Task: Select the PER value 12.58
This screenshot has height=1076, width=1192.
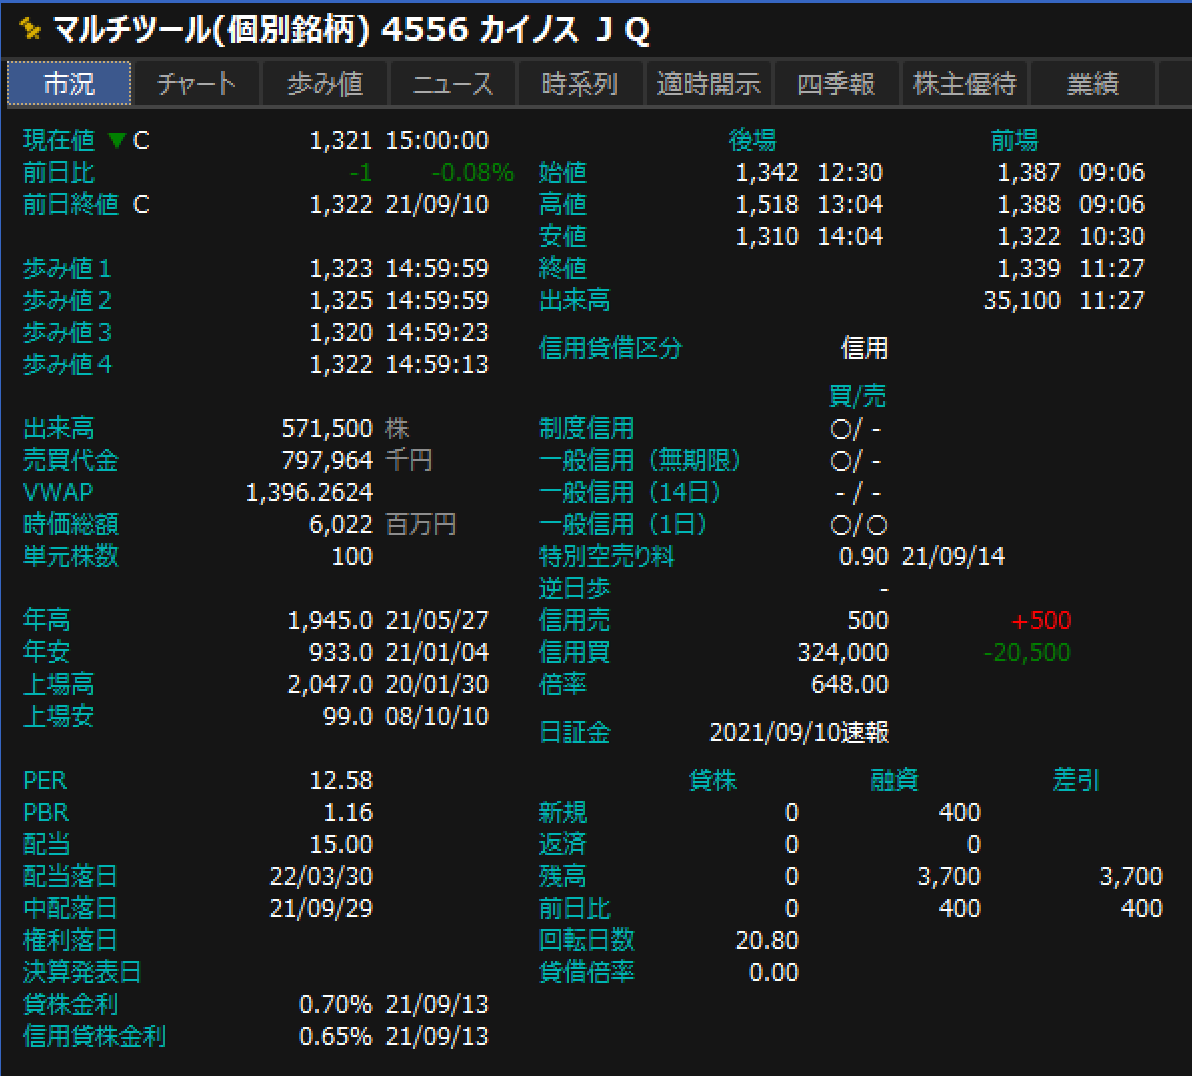Action: (x=341, y=781)
